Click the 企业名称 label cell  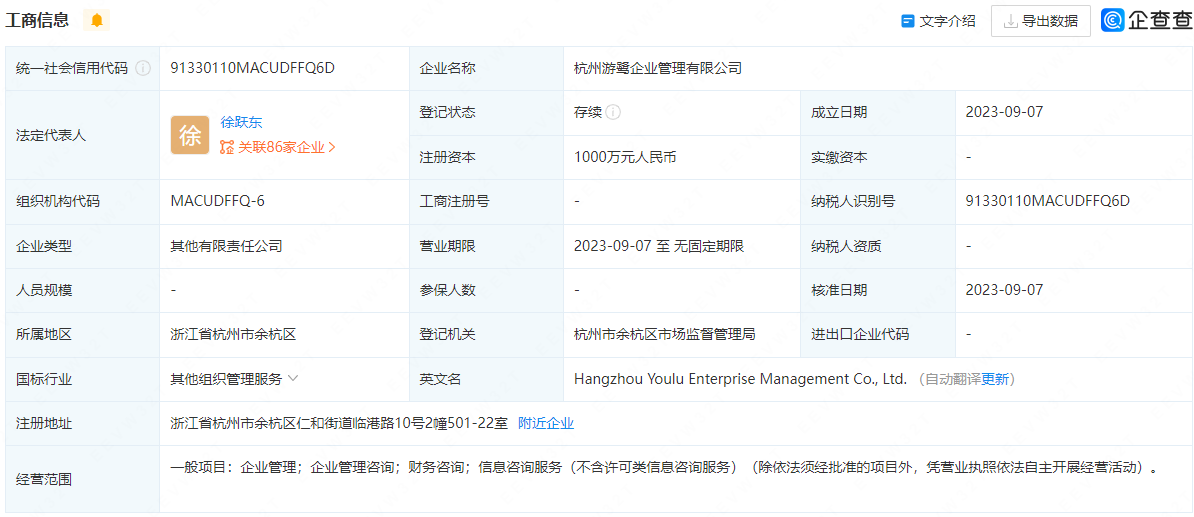pyautogui.click(x=487, y=69)
